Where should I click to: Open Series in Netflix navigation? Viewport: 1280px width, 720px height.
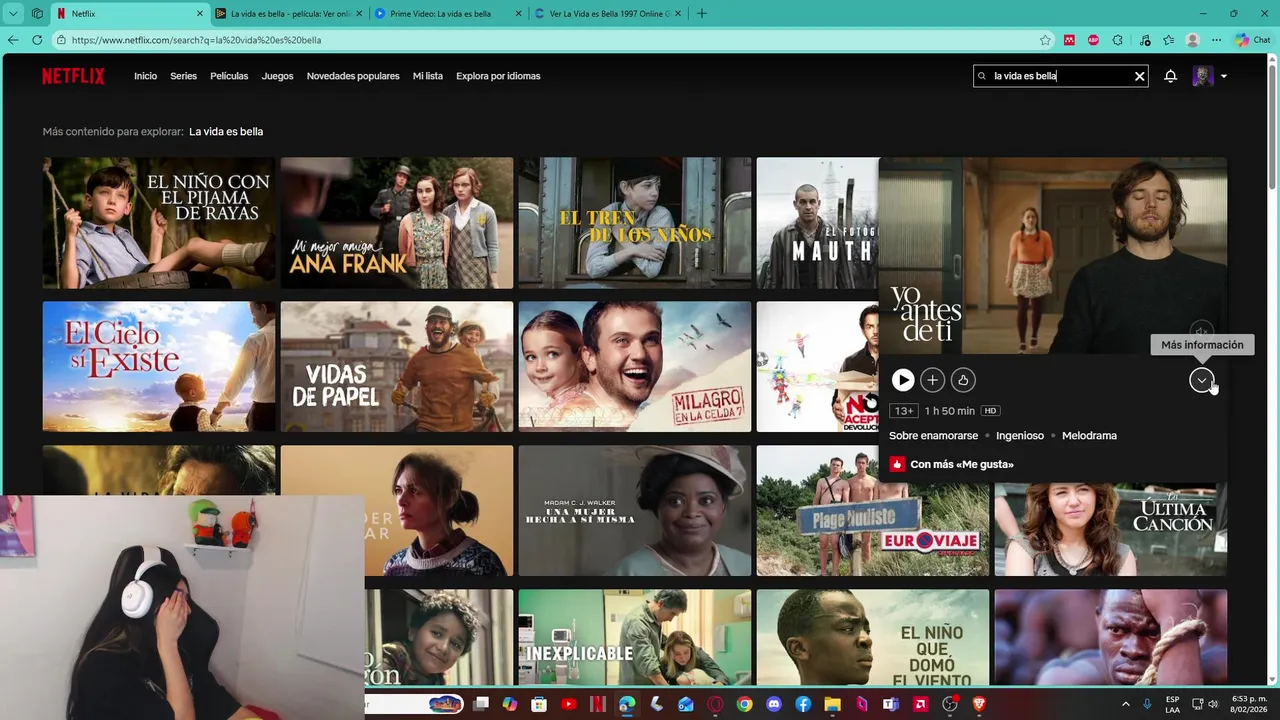point(183,76)
